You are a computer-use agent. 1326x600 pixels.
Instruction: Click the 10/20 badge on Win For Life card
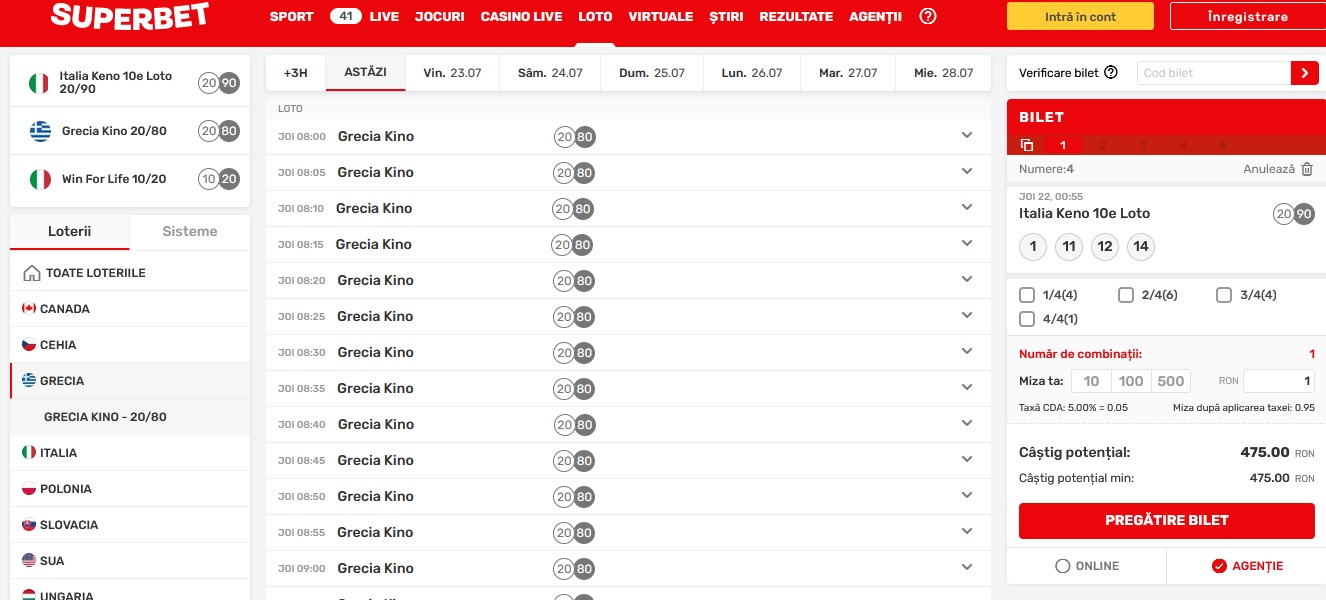click(x=219, y=179)
